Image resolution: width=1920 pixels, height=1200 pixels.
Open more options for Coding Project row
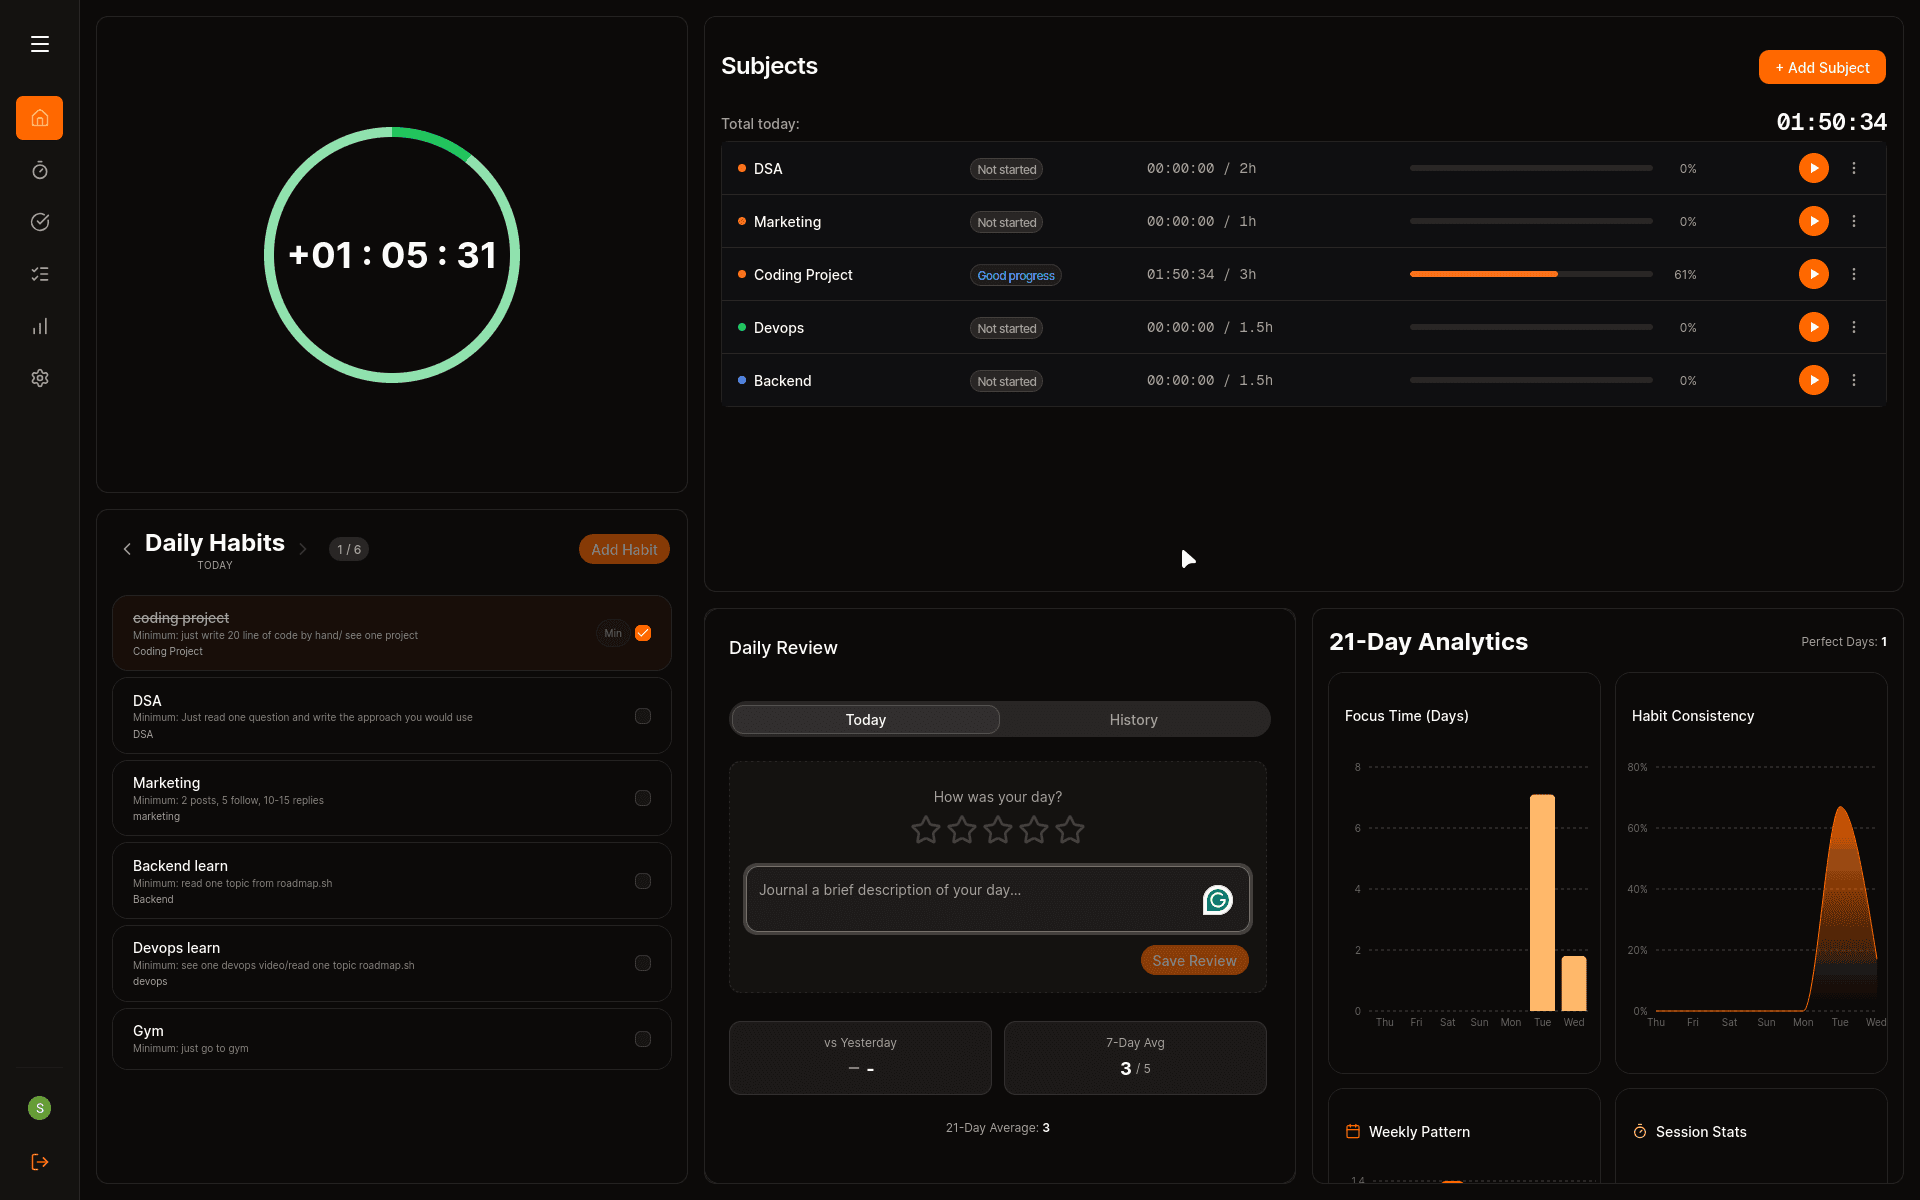point(1854,274)
